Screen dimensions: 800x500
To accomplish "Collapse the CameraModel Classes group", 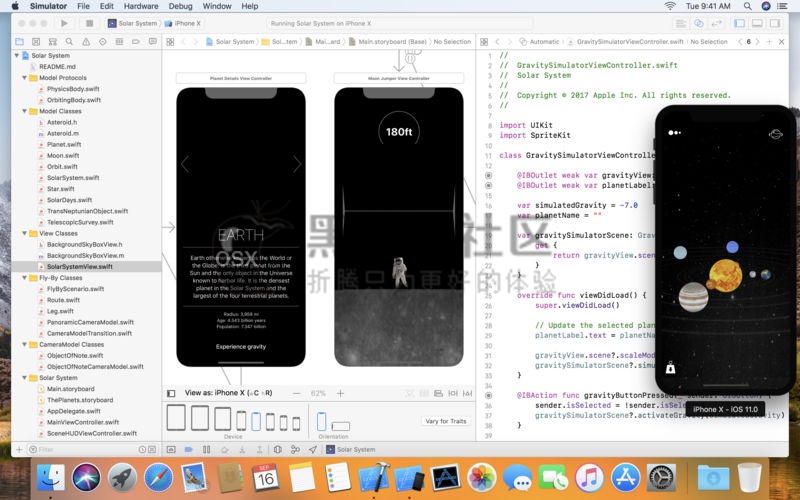I will pos(24,345).
